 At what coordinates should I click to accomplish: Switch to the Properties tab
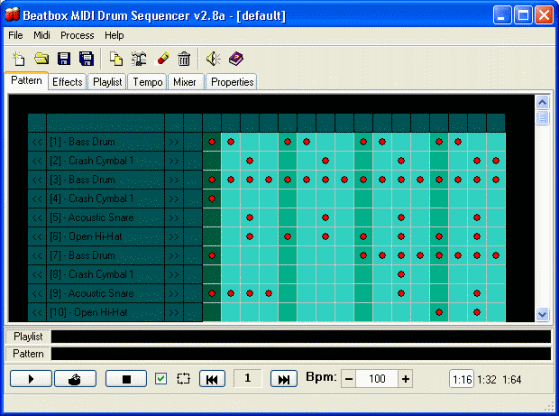(x=232, y=82)
